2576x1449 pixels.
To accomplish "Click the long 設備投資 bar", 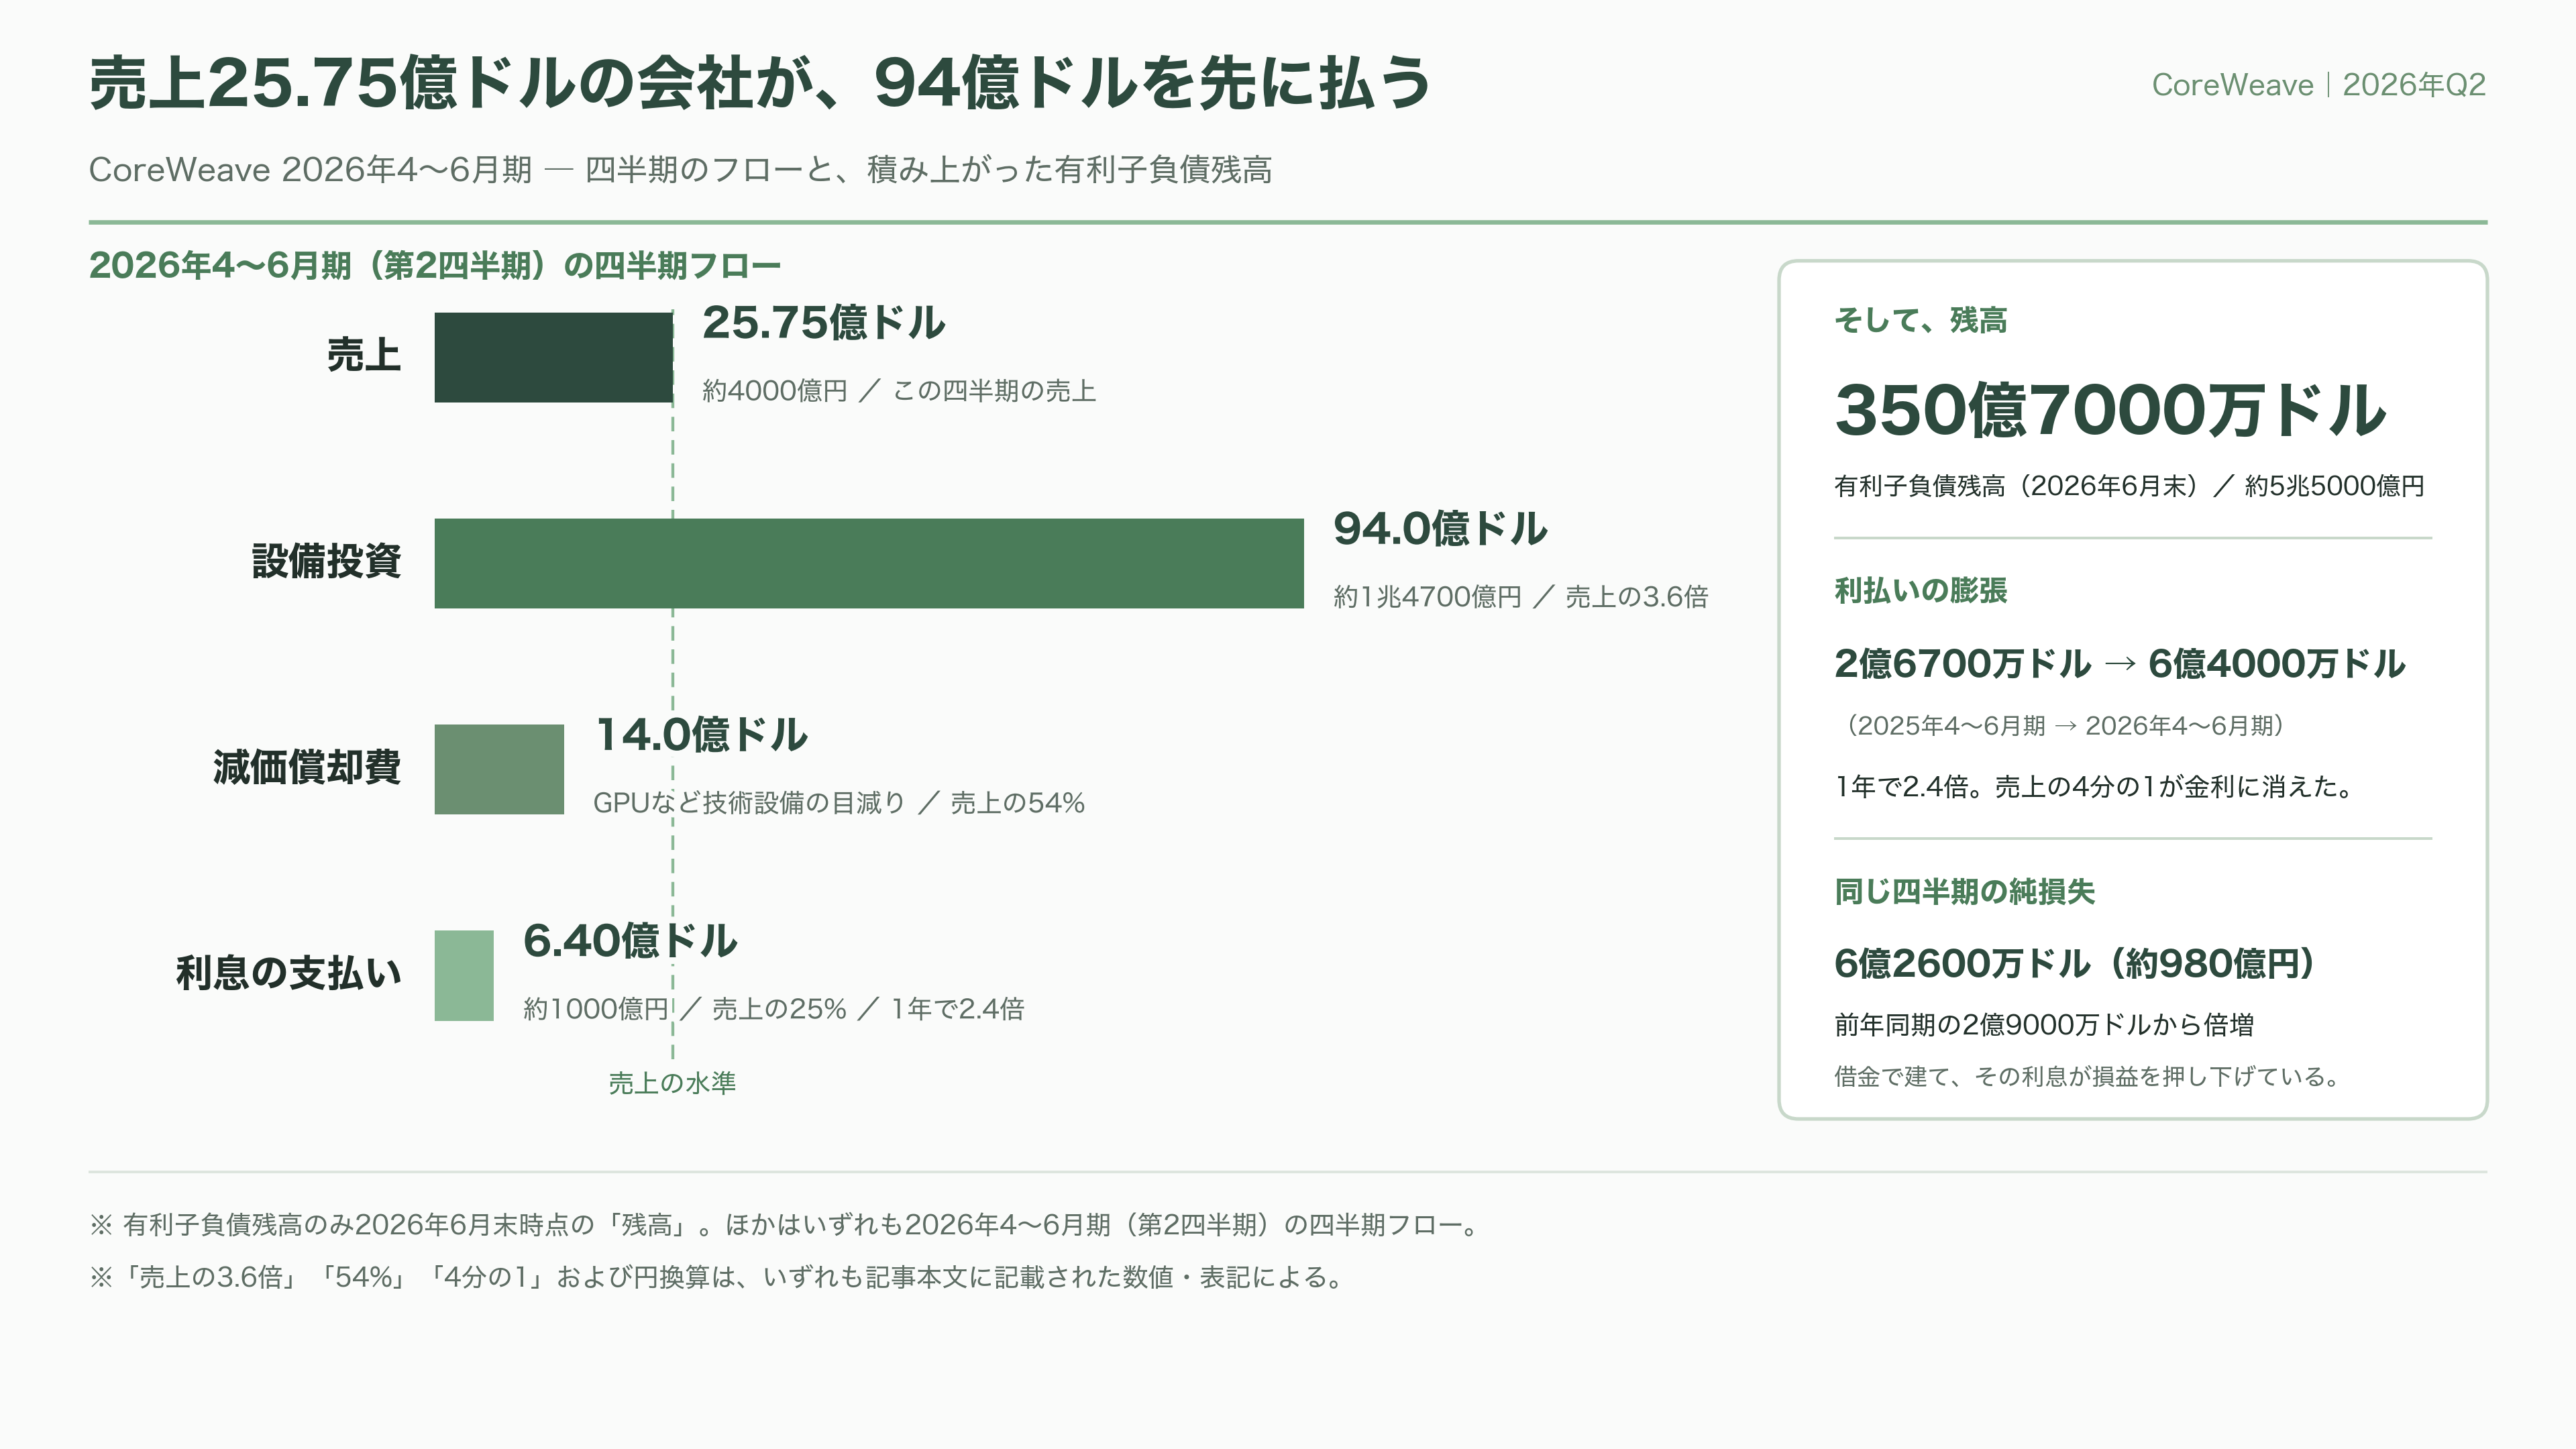I will 869,563.
